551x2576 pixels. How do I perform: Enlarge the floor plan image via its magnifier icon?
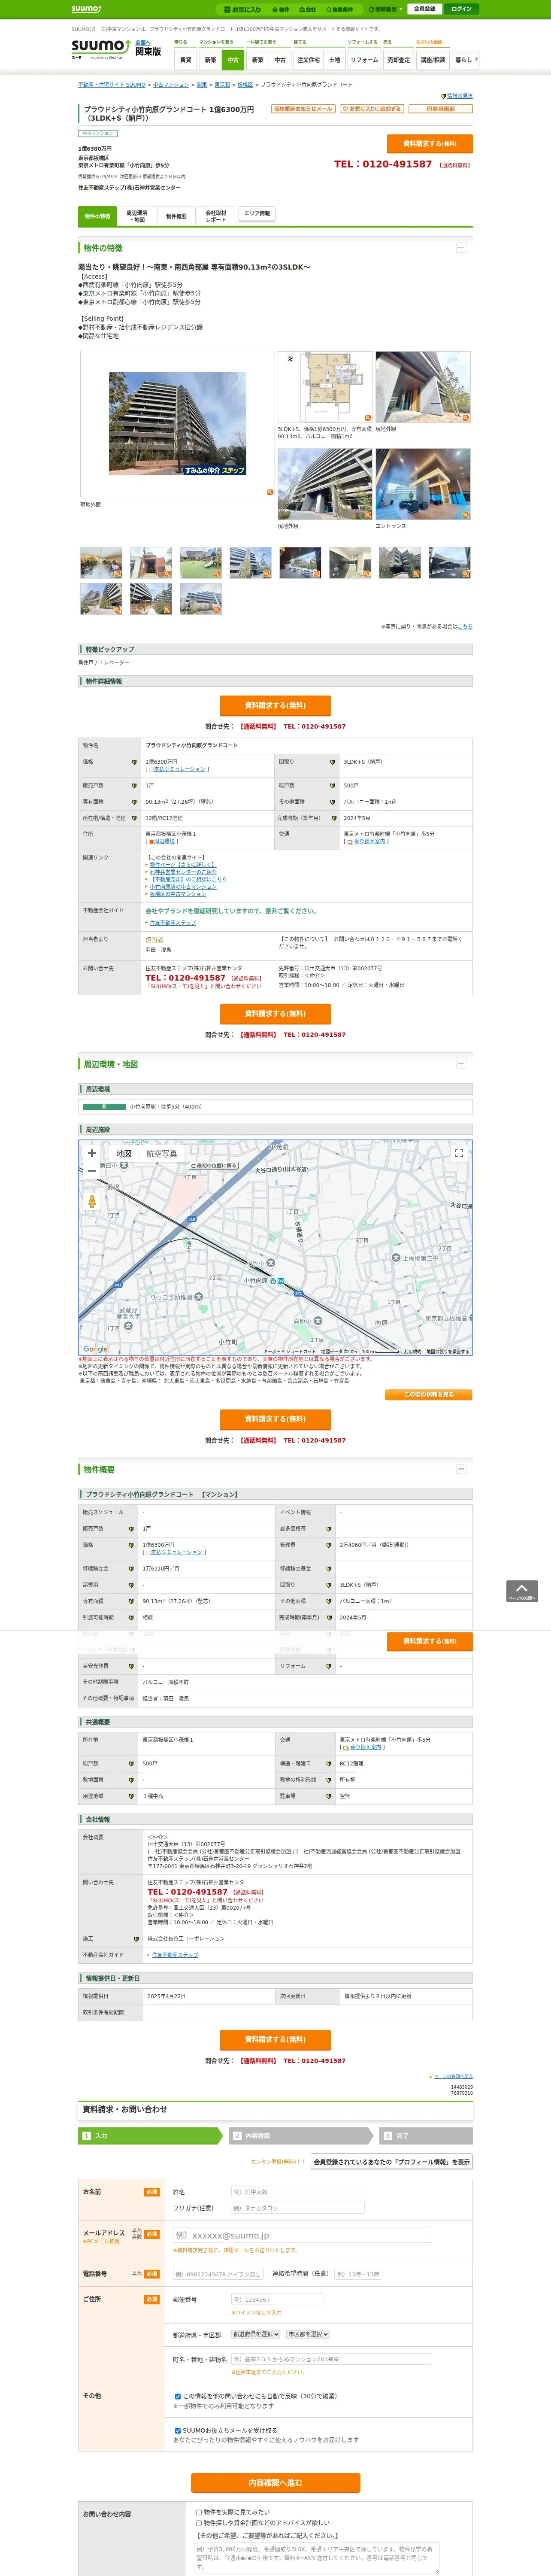[x=368, y=418]
